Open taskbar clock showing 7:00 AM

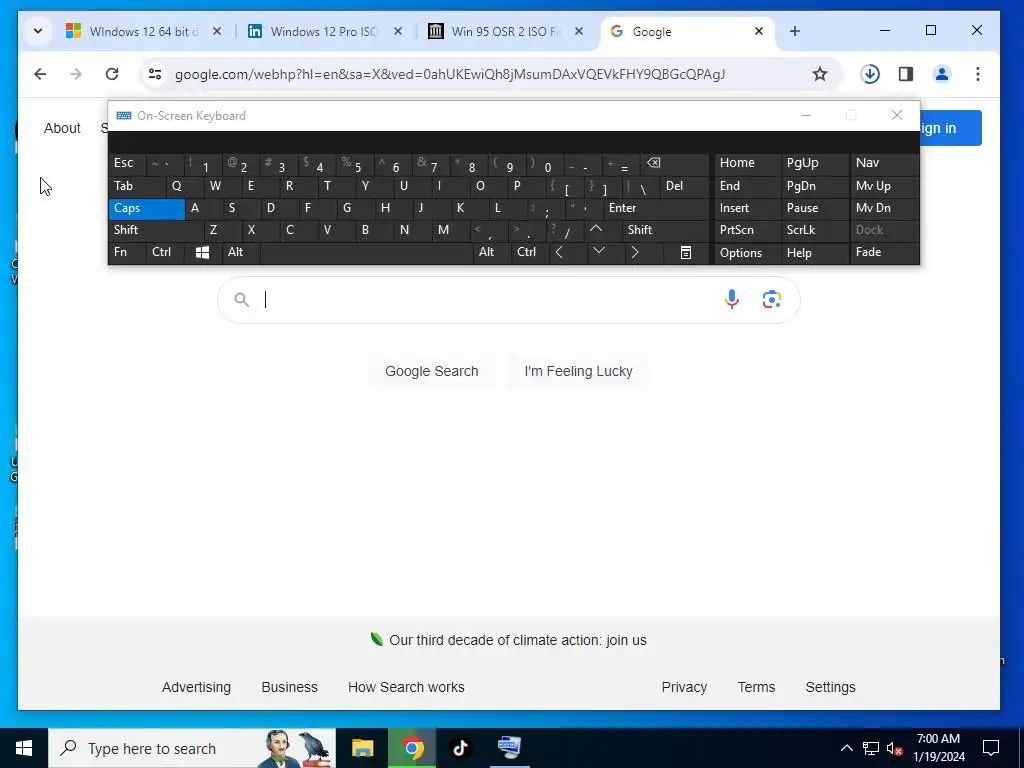(x=938, y=748)
